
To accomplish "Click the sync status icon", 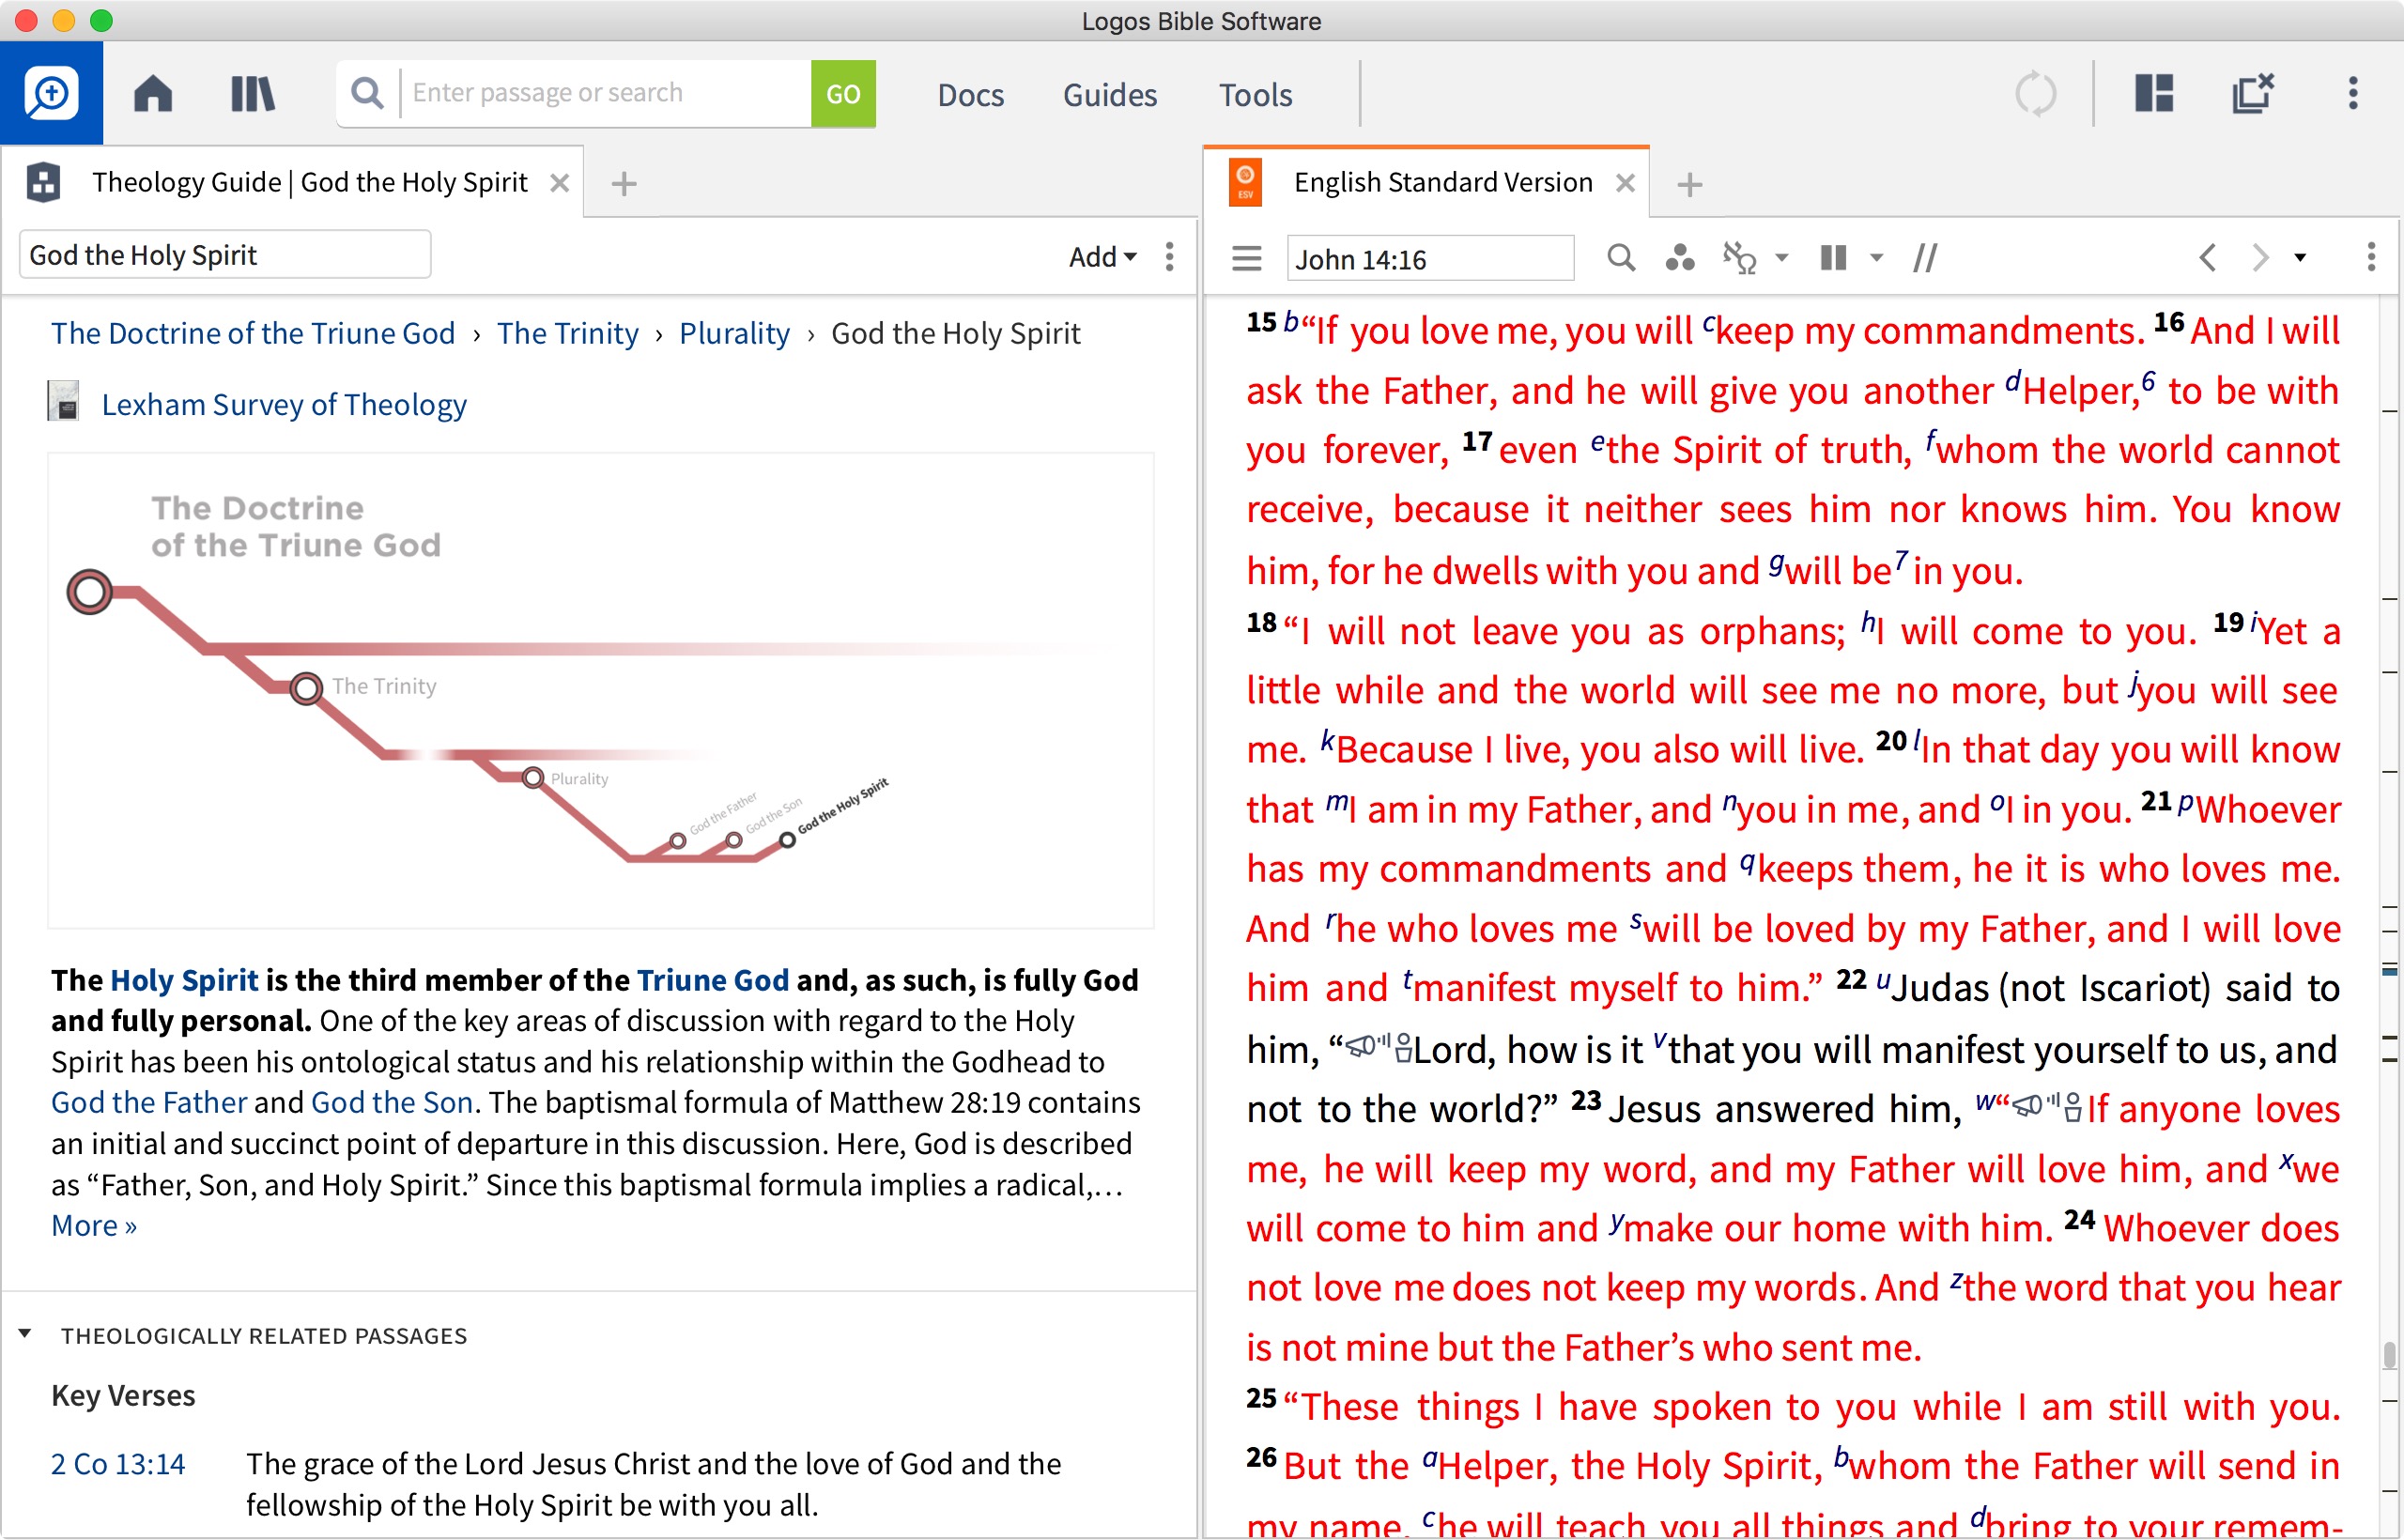I will pos(2035,94).
